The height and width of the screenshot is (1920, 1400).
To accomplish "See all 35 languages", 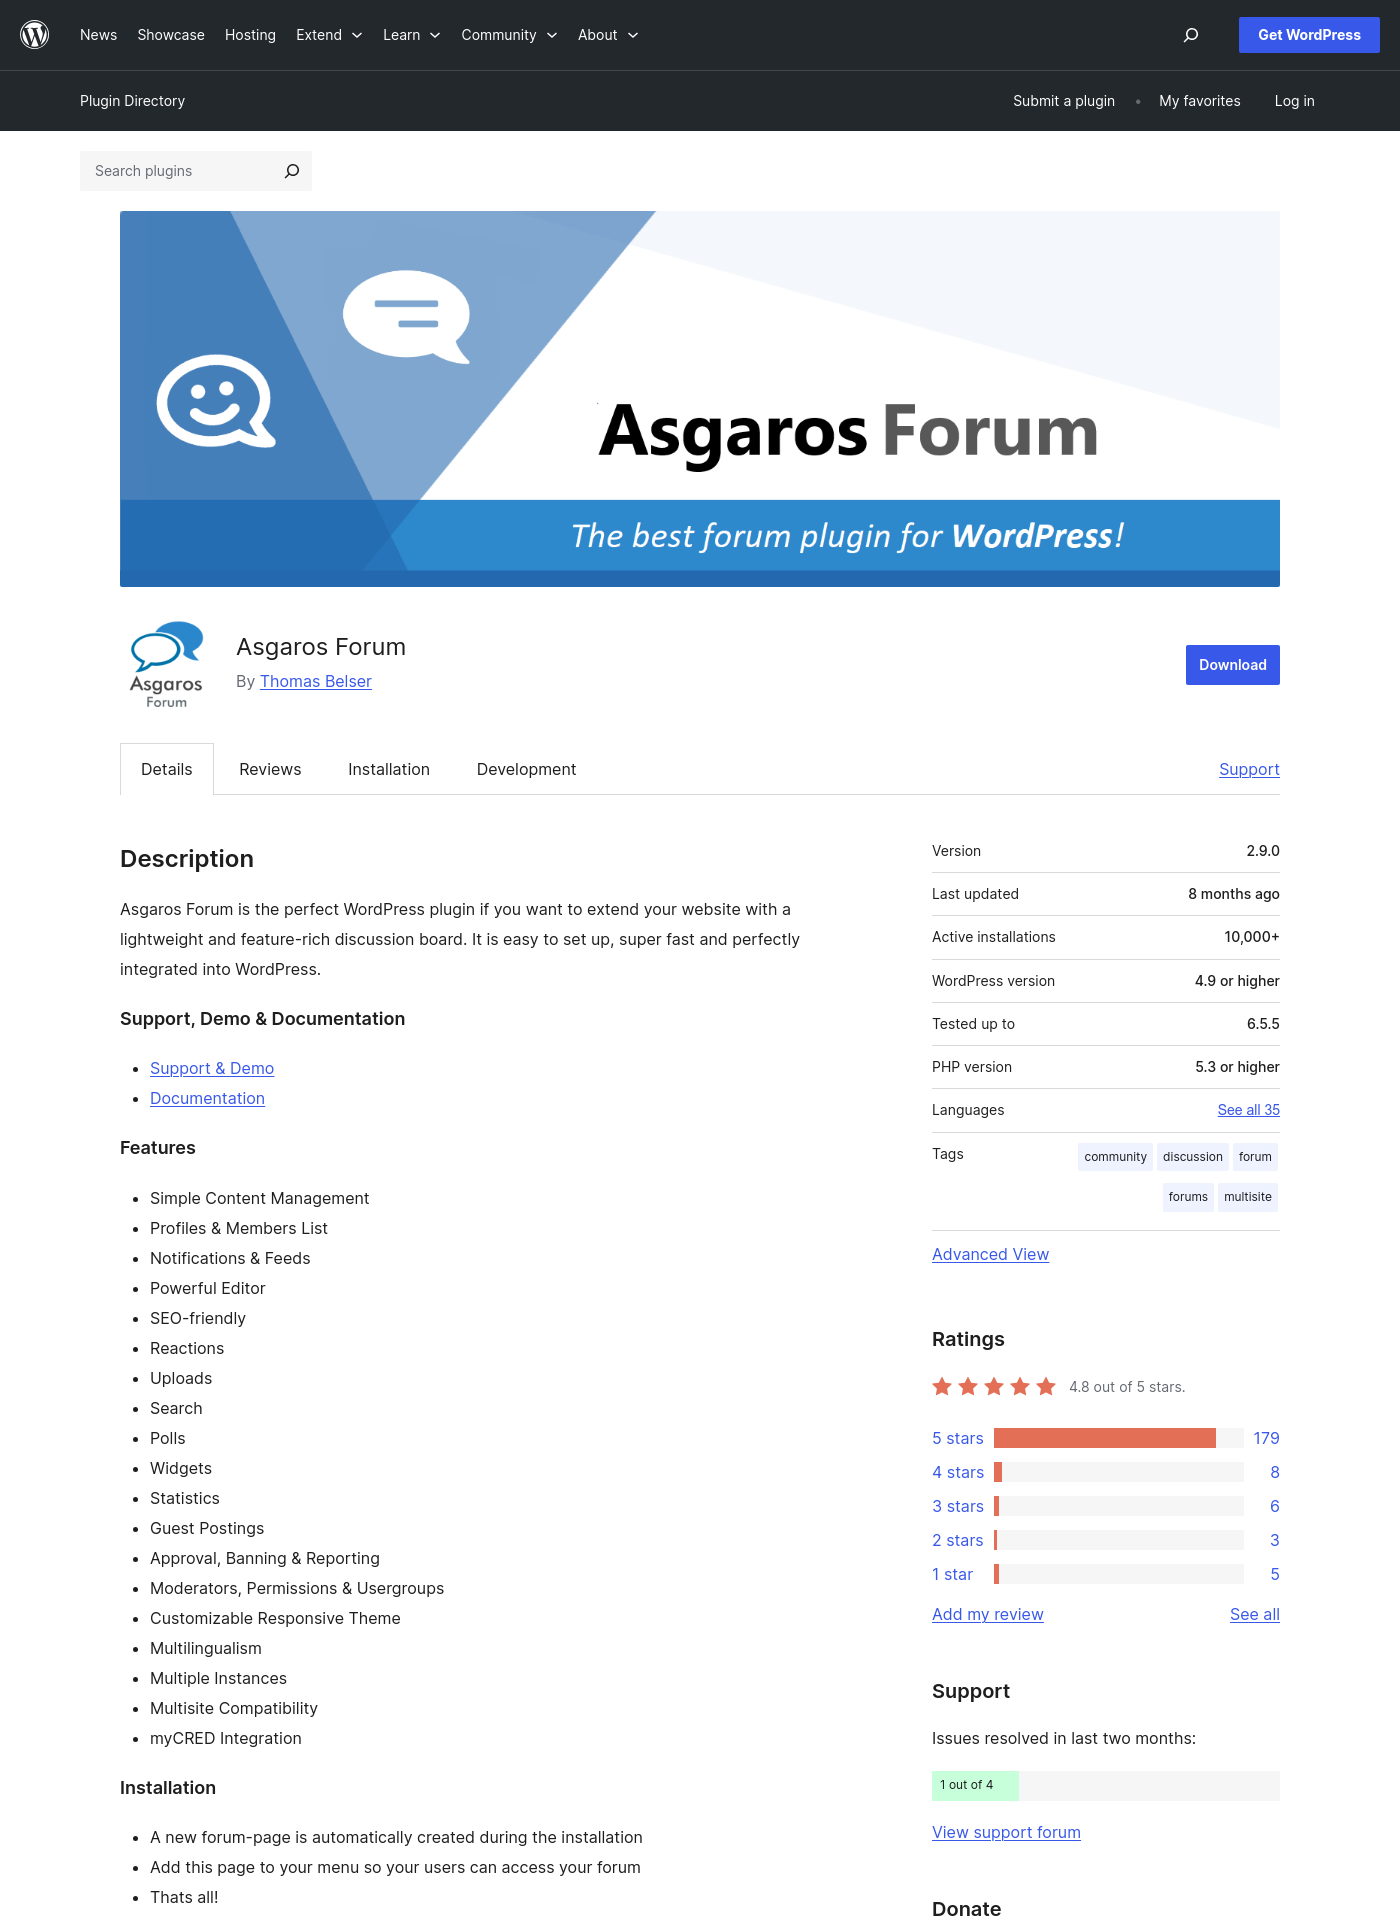I will click(x=1248, y=1110).
